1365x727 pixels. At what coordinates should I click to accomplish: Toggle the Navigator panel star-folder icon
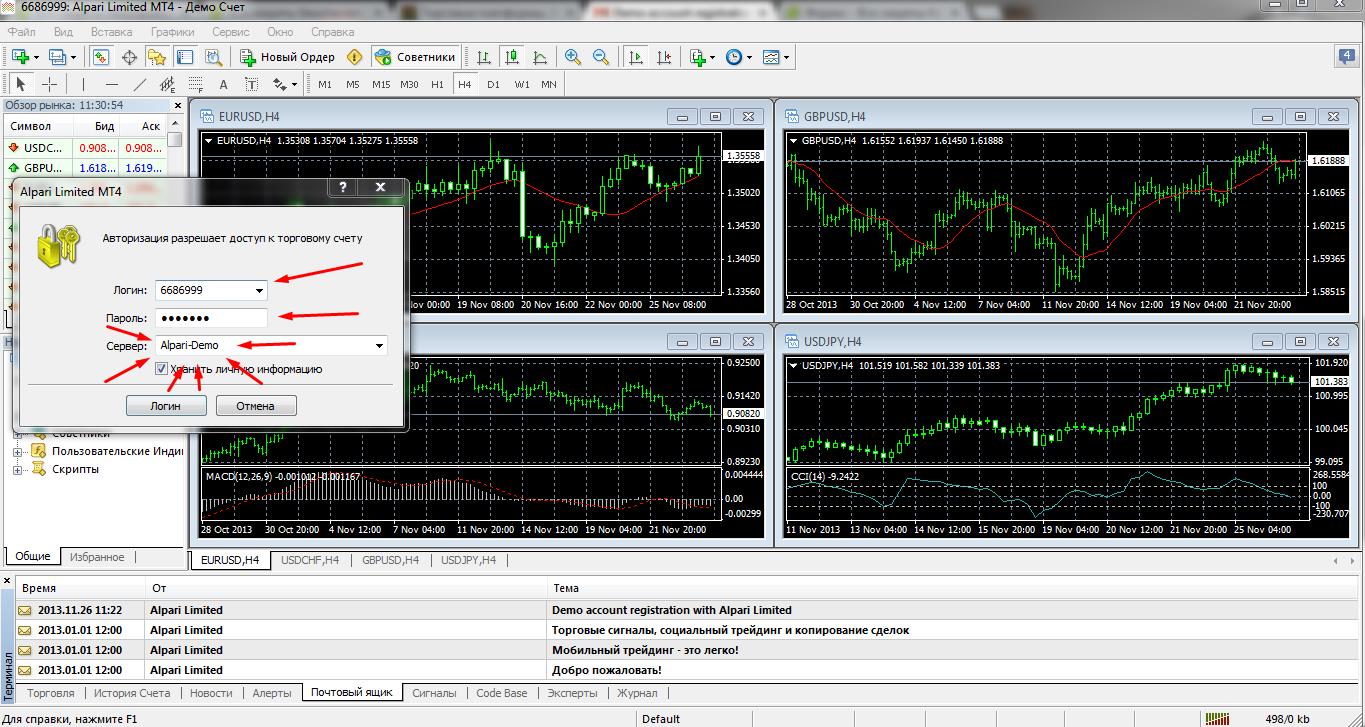tap(157, 57)
